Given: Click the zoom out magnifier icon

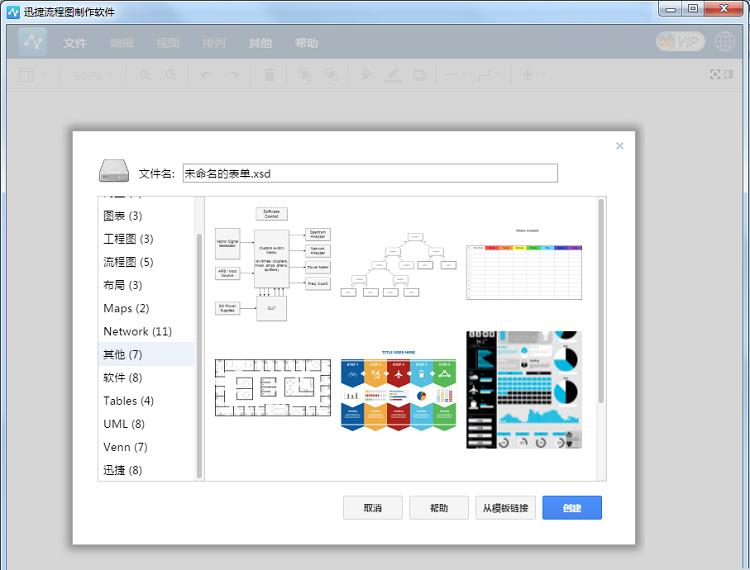Looking at the screenshot, I should [x=170, y=75].
